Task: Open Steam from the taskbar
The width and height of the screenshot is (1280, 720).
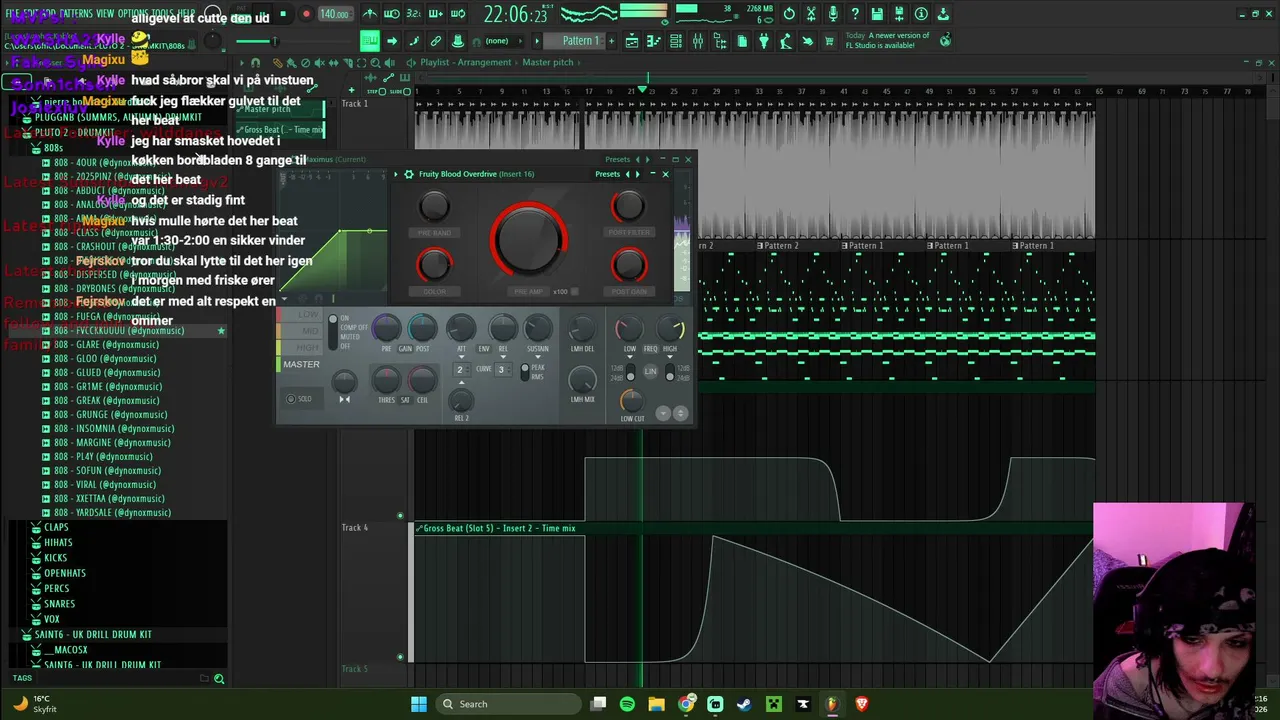Action: tap(744, 704)
